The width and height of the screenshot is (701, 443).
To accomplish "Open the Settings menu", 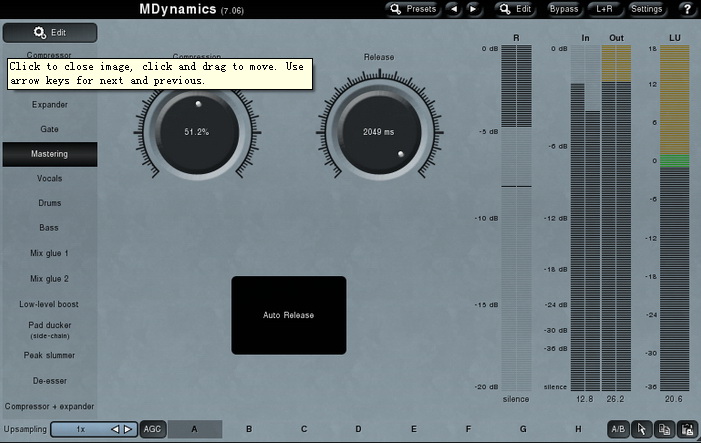I will point(646,9).
